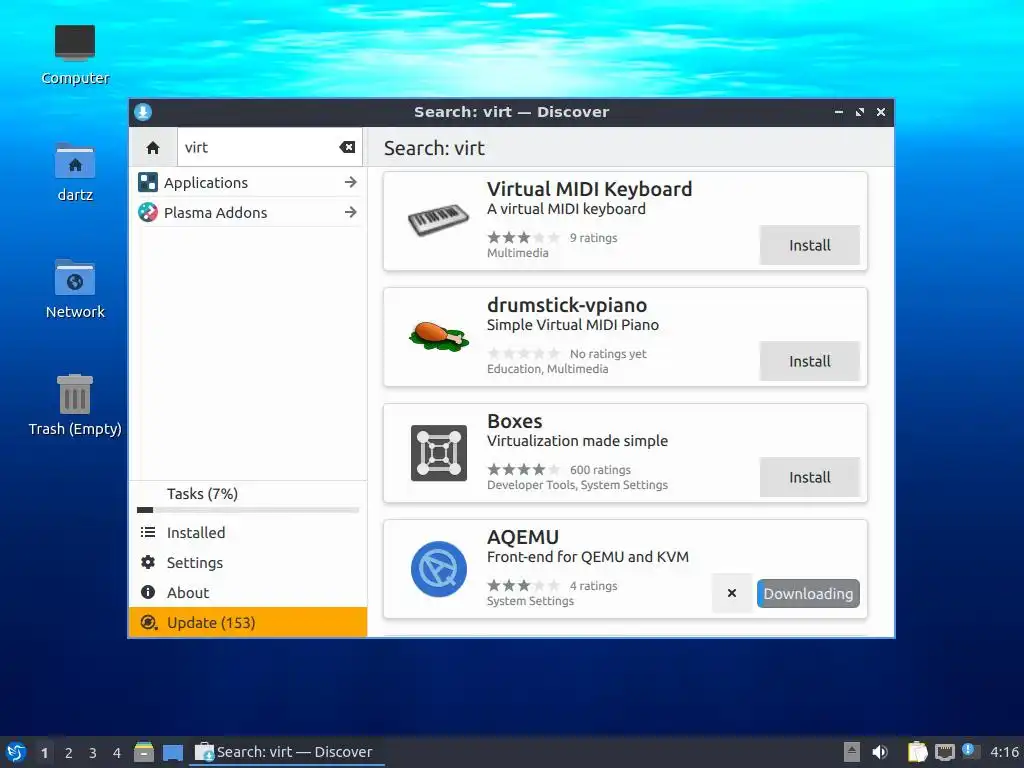This screenshot has width=1024, height=768.
Task: Clear the virt search text
Action: [347, 148]
